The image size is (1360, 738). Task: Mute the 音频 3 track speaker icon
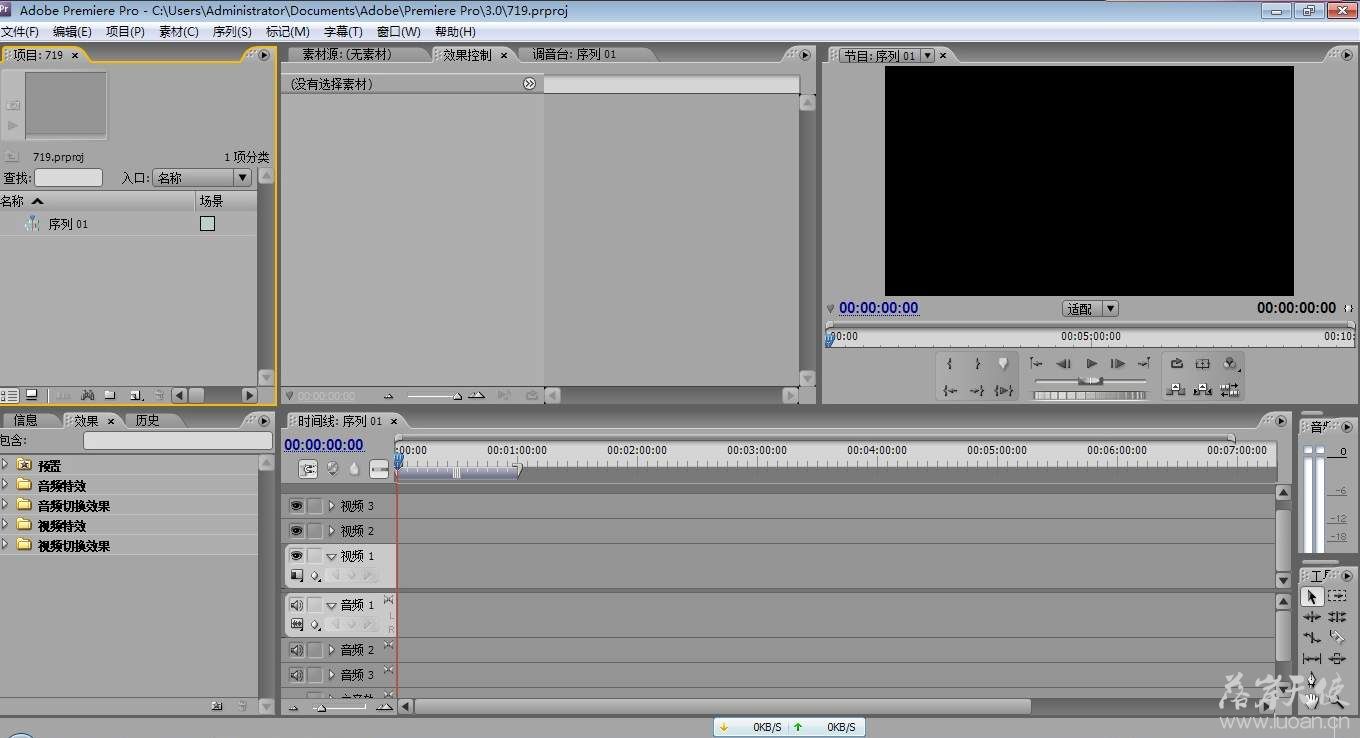point(296,675)
